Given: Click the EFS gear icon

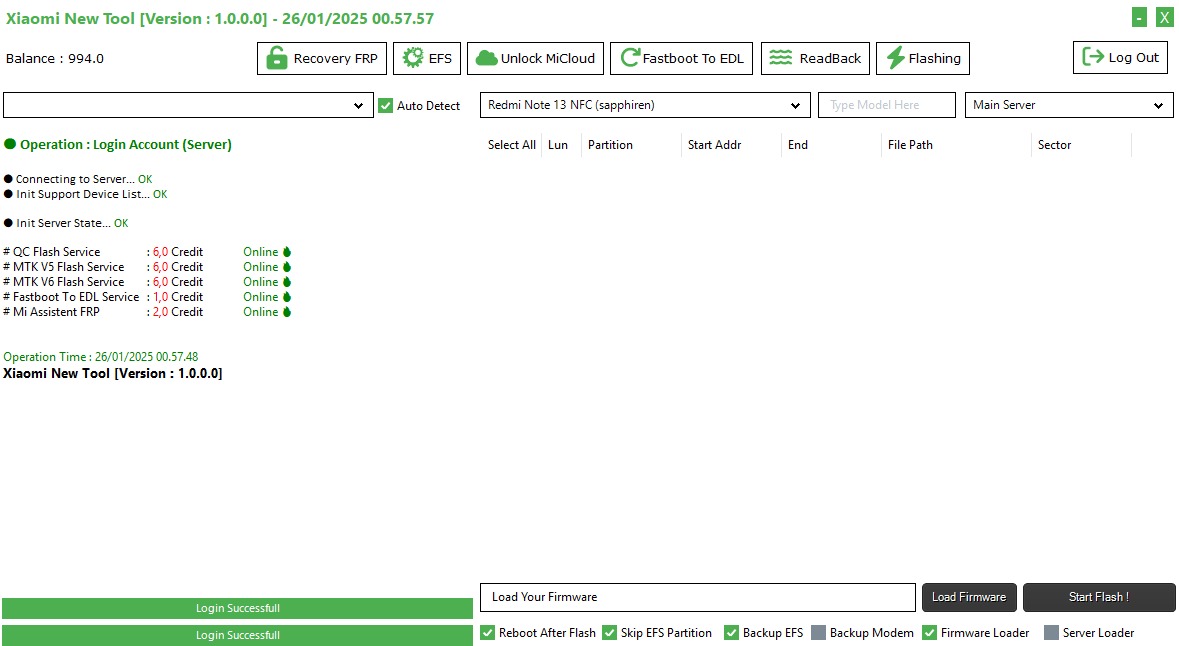Looking at the screenshot, I should click(413, 58).
